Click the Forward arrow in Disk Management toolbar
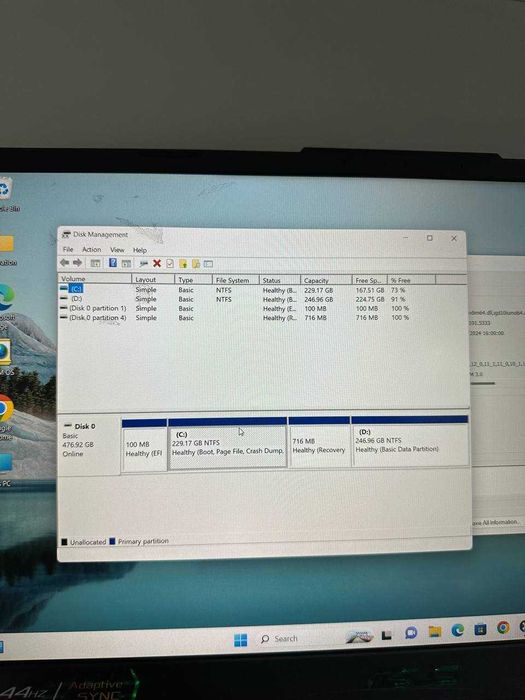525x700 pixels. [x=78, y=262]
